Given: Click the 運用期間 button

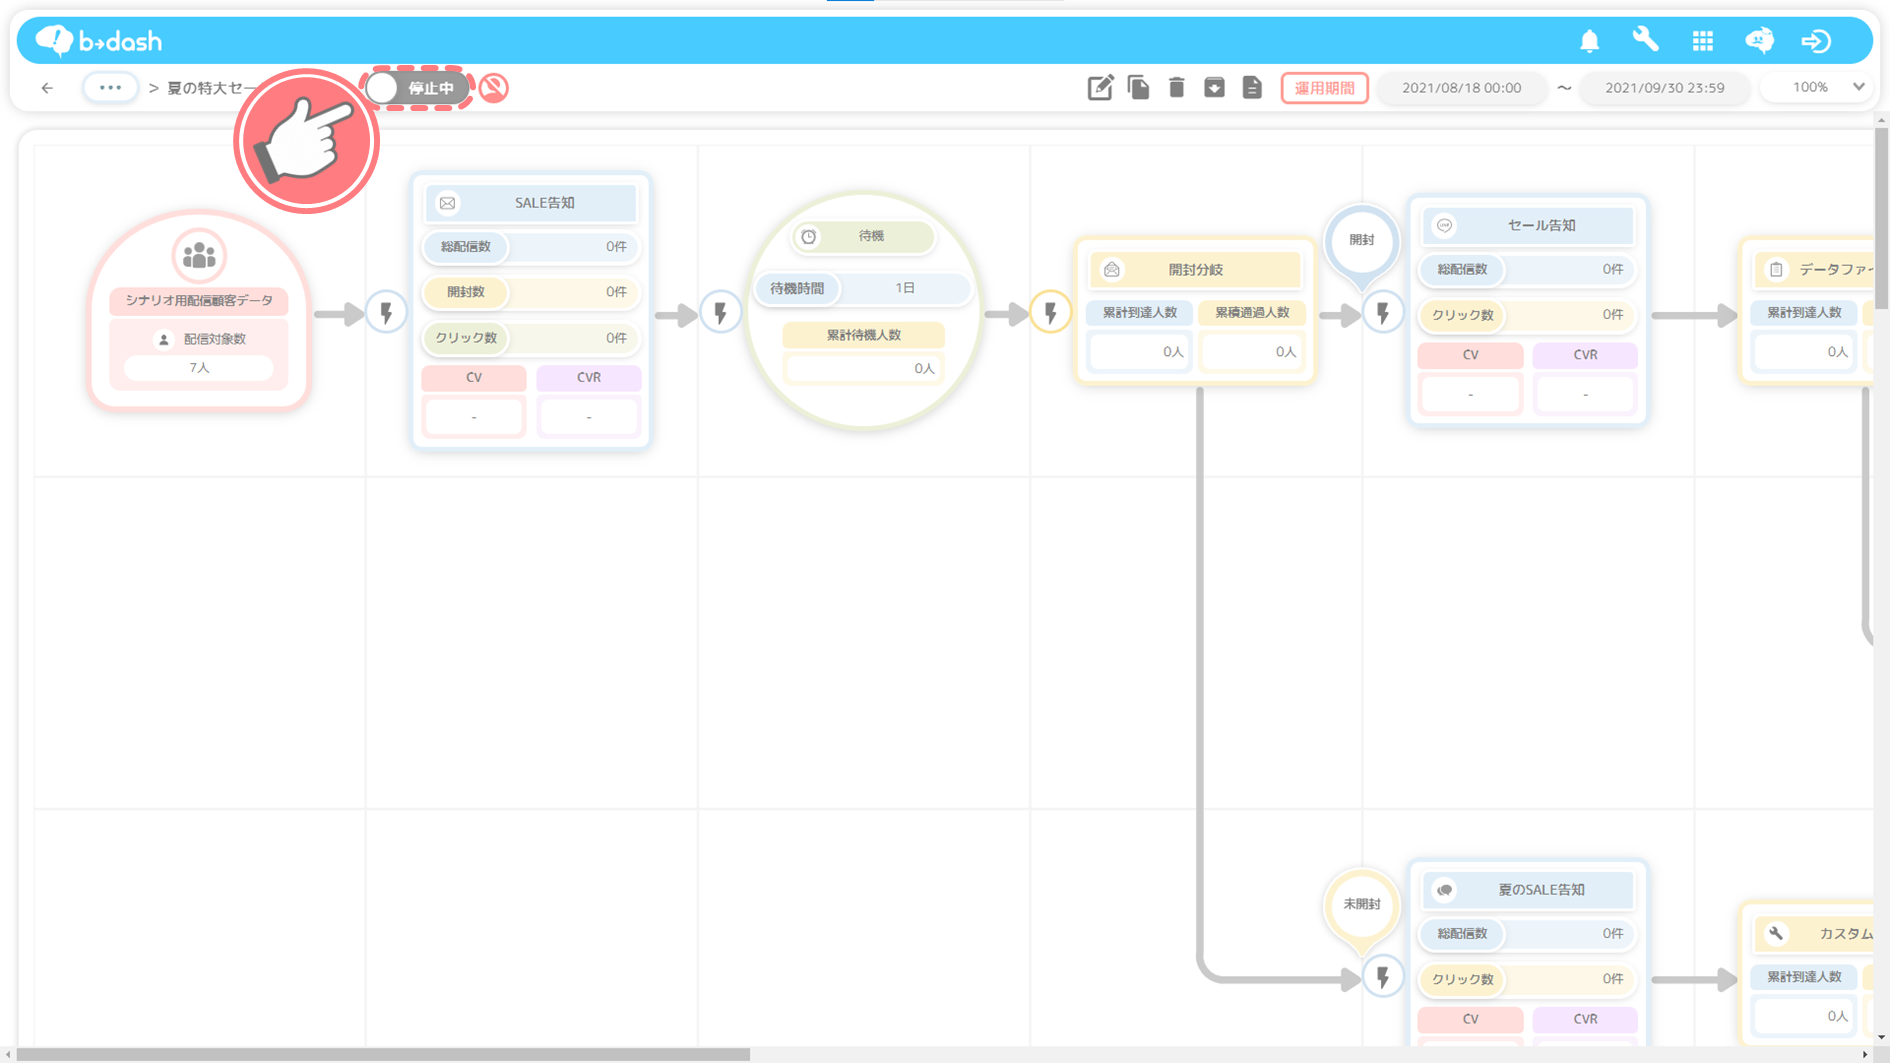Looking at the screenshot, I should pos(1324,88).
